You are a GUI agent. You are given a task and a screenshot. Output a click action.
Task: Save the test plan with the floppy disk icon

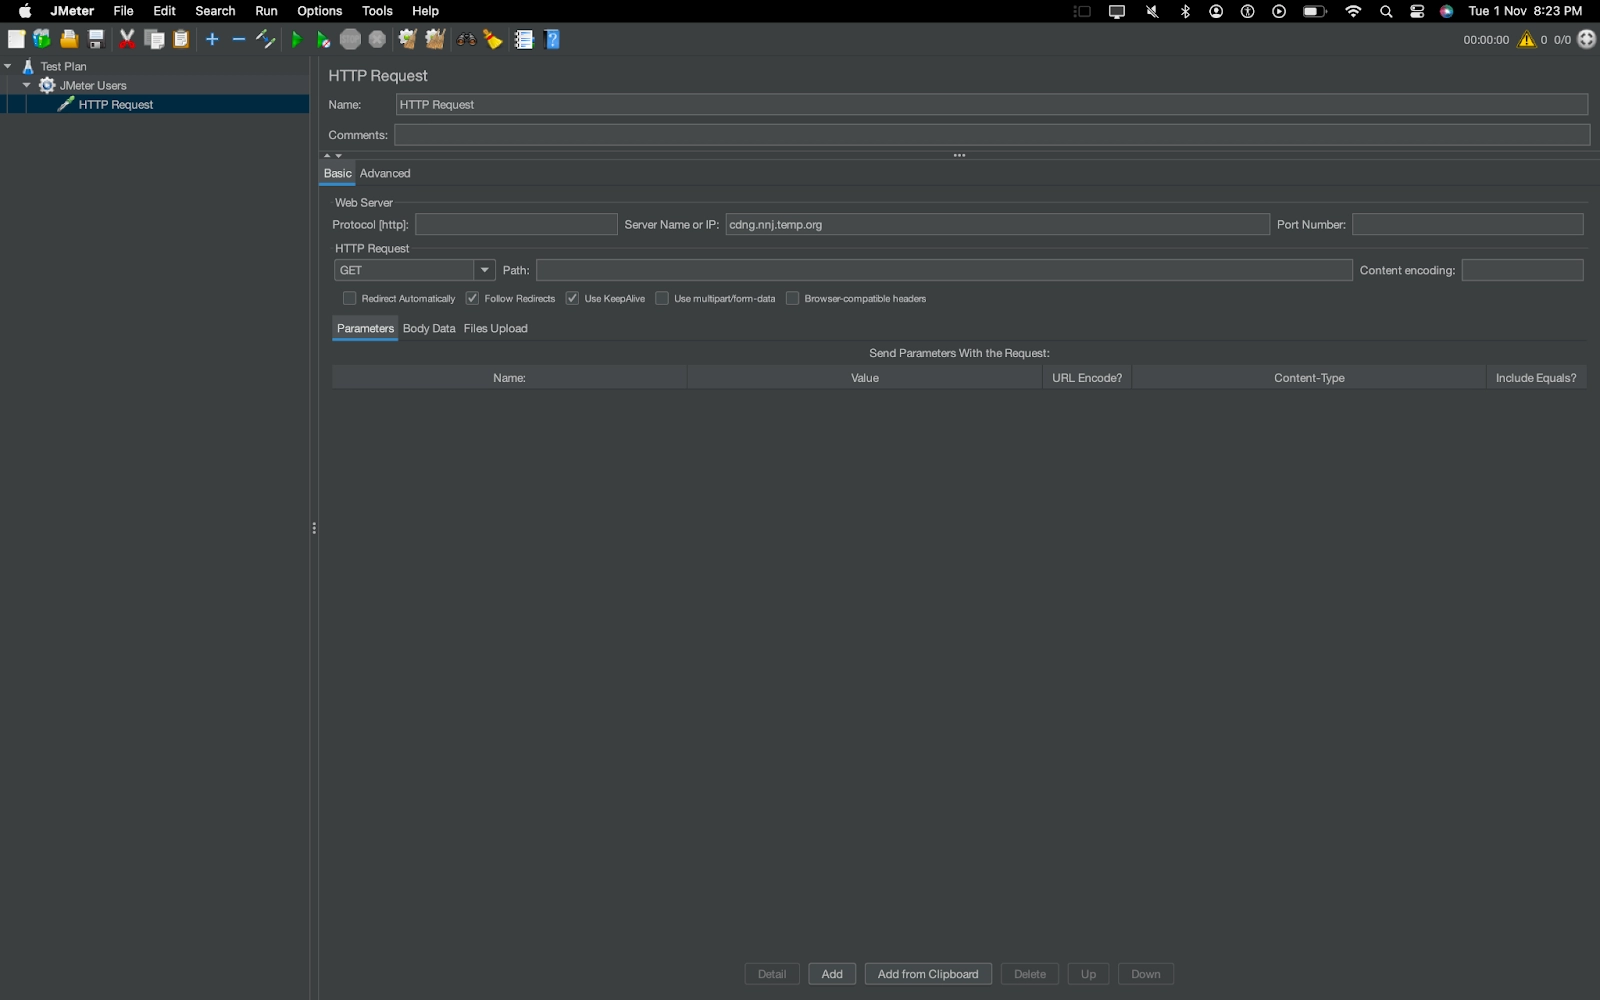click(96, 39)
